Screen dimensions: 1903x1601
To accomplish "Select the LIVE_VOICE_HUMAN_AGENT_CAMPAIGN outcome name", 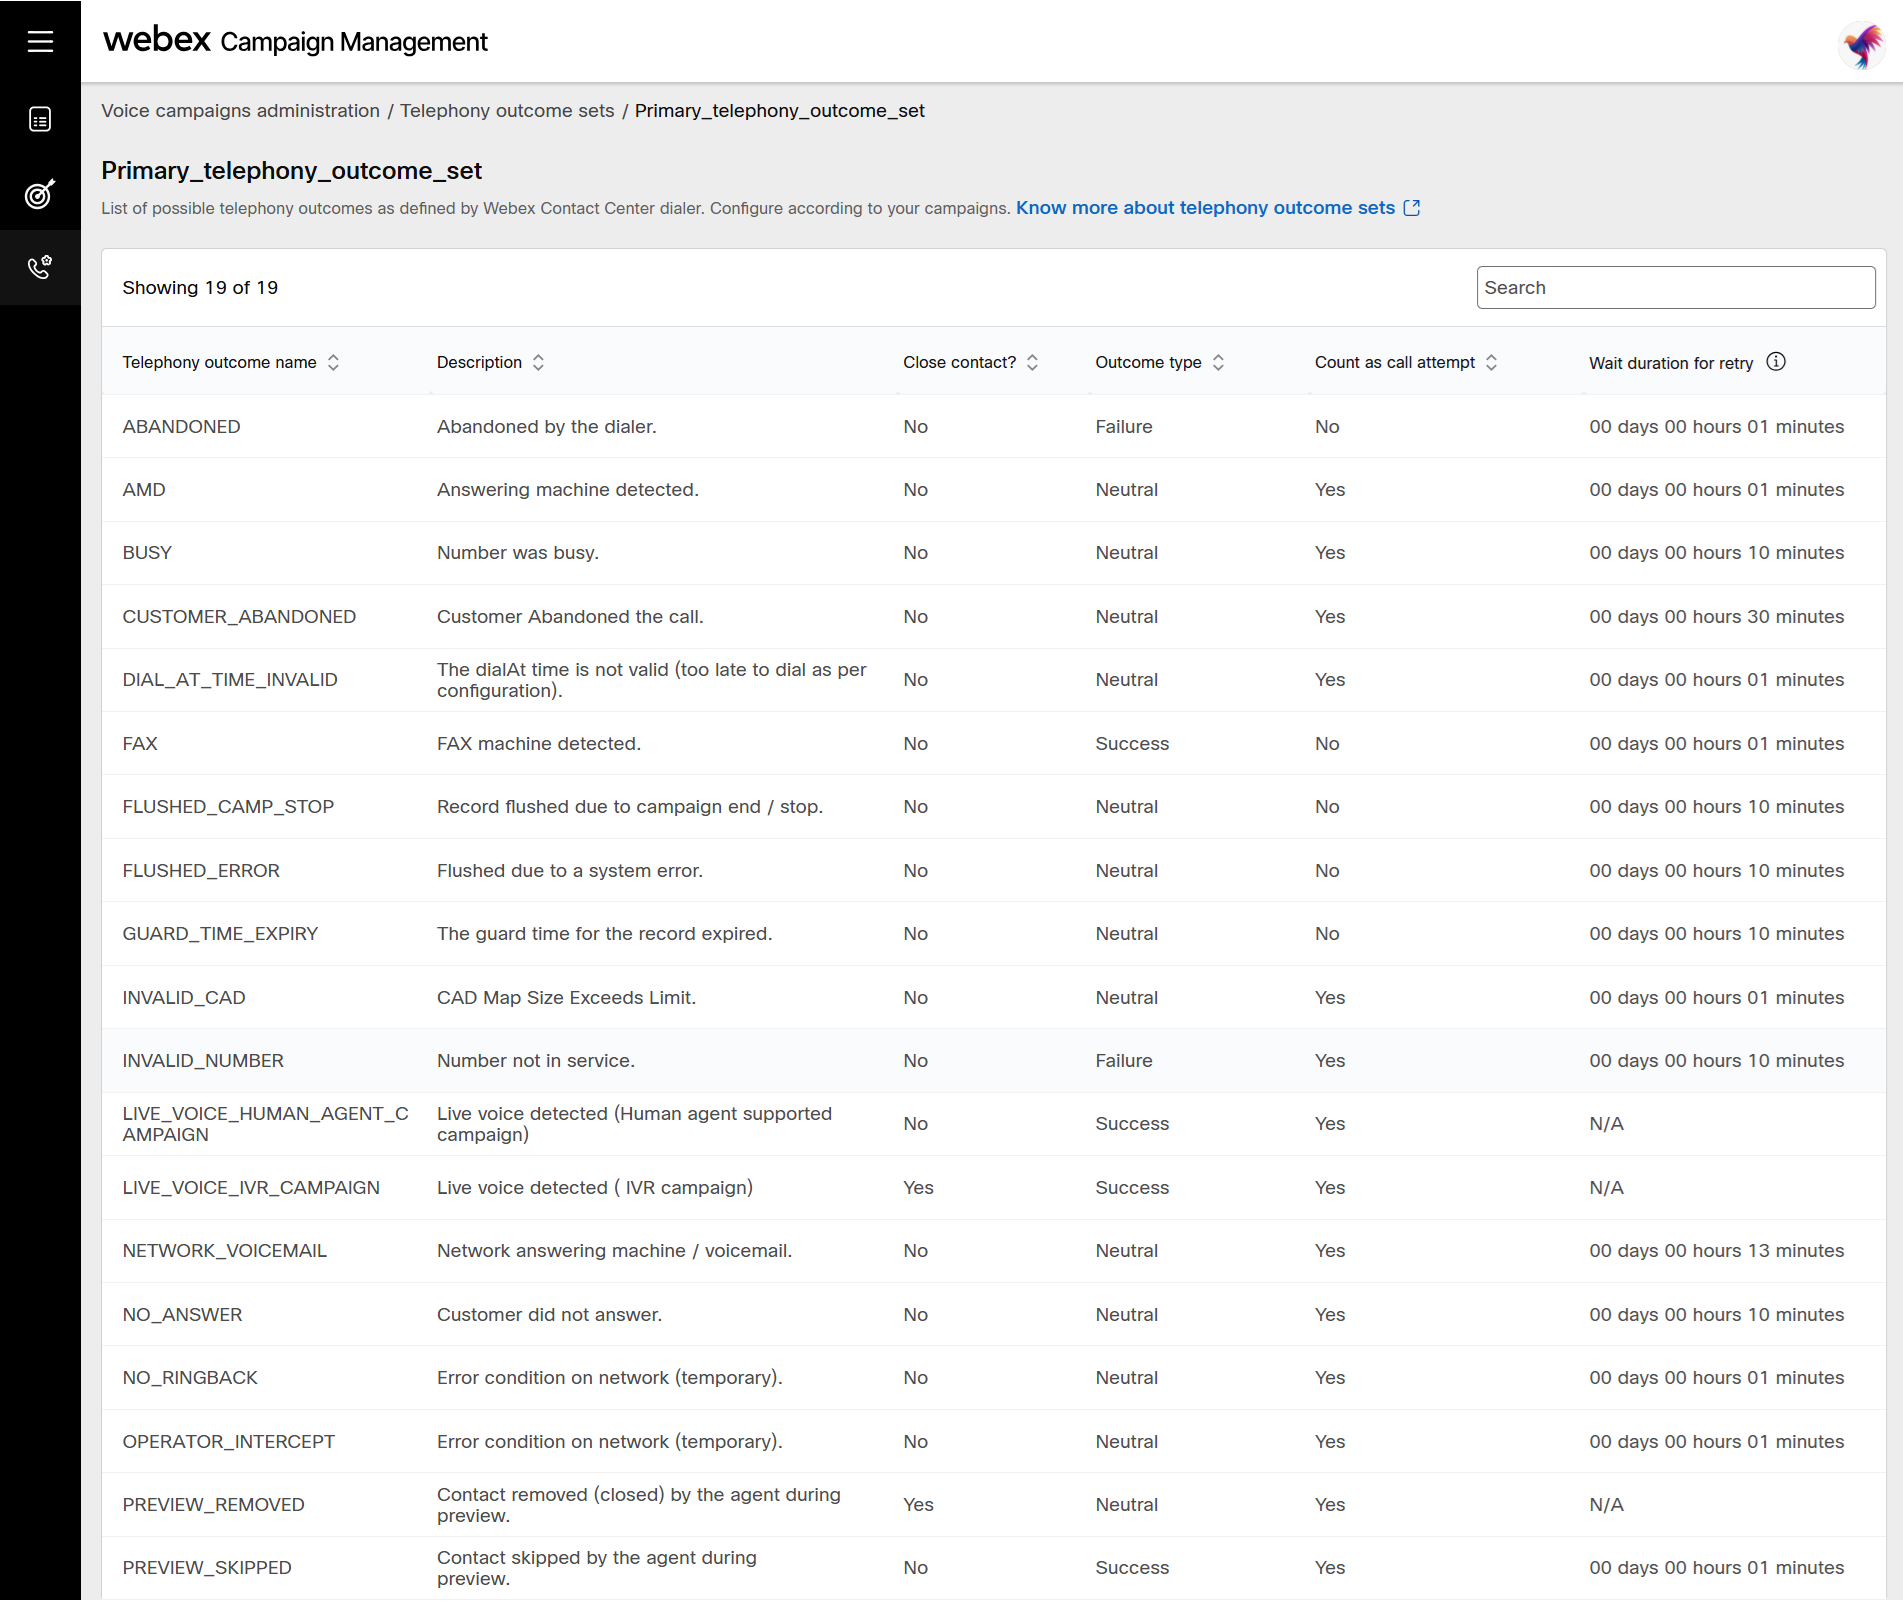I will pyautogui.click(x=265, y=1124).
